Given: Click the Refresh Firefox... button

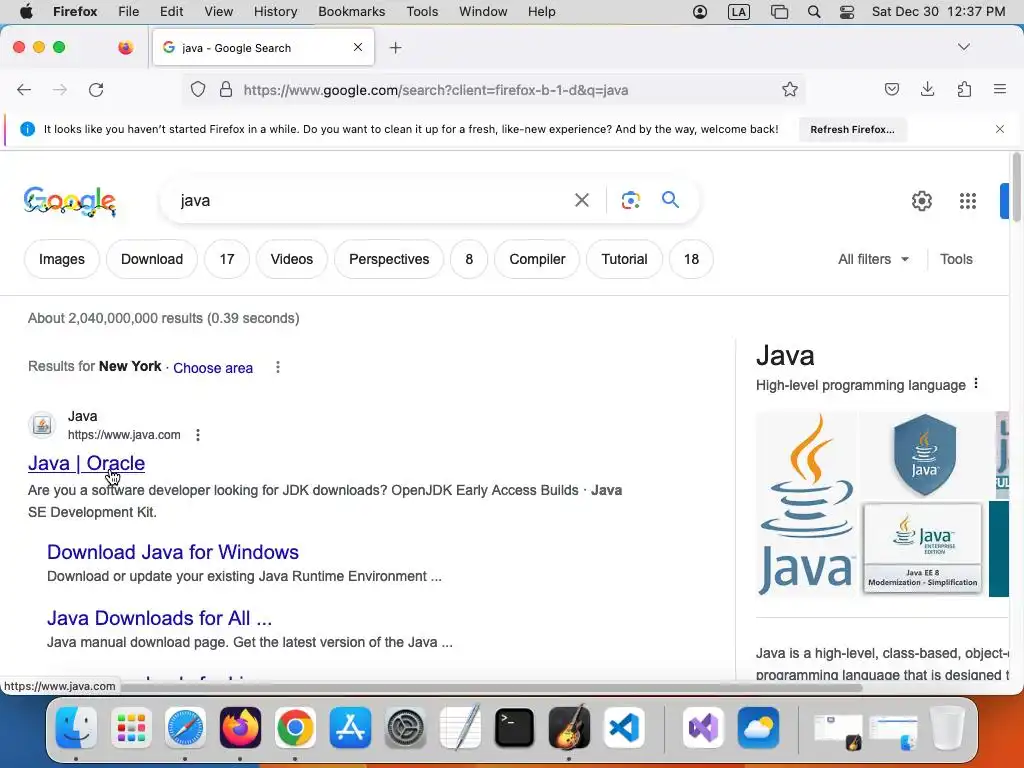Looking at the screenshot, I should pos(852,129).
